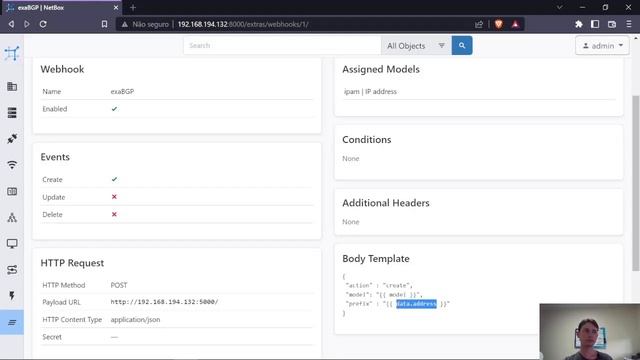Open Virtualization monitor icon in sidebar

click(x=12, y=244)
